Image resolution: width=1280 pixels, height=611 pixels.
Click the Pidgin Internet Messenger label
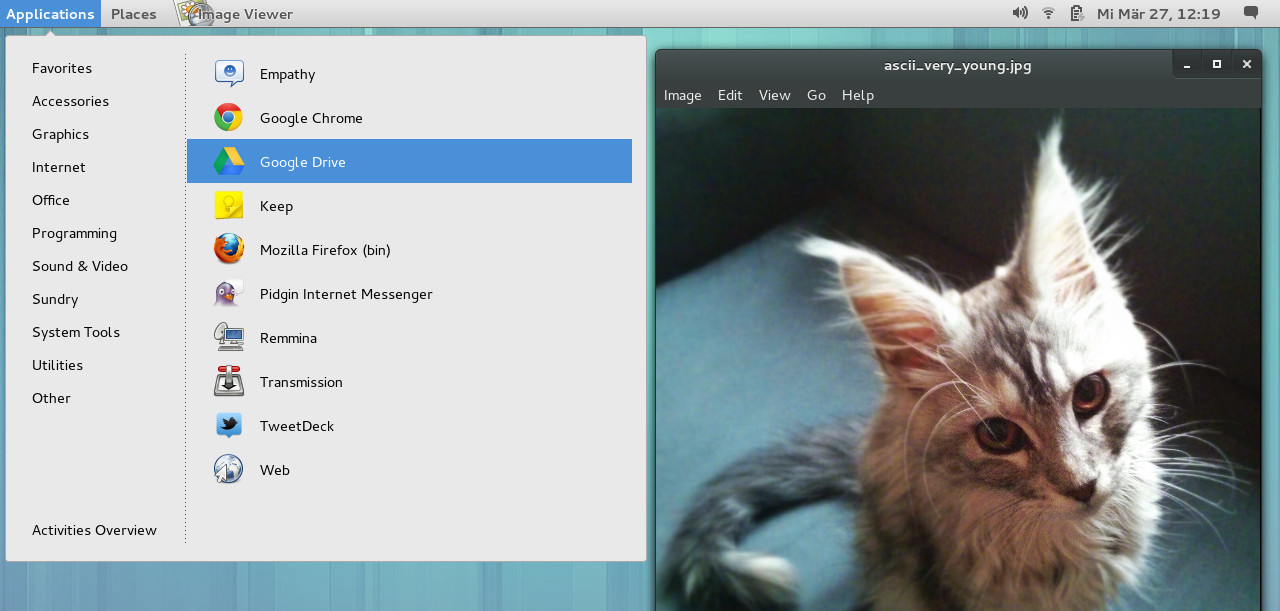click(346, 294)
